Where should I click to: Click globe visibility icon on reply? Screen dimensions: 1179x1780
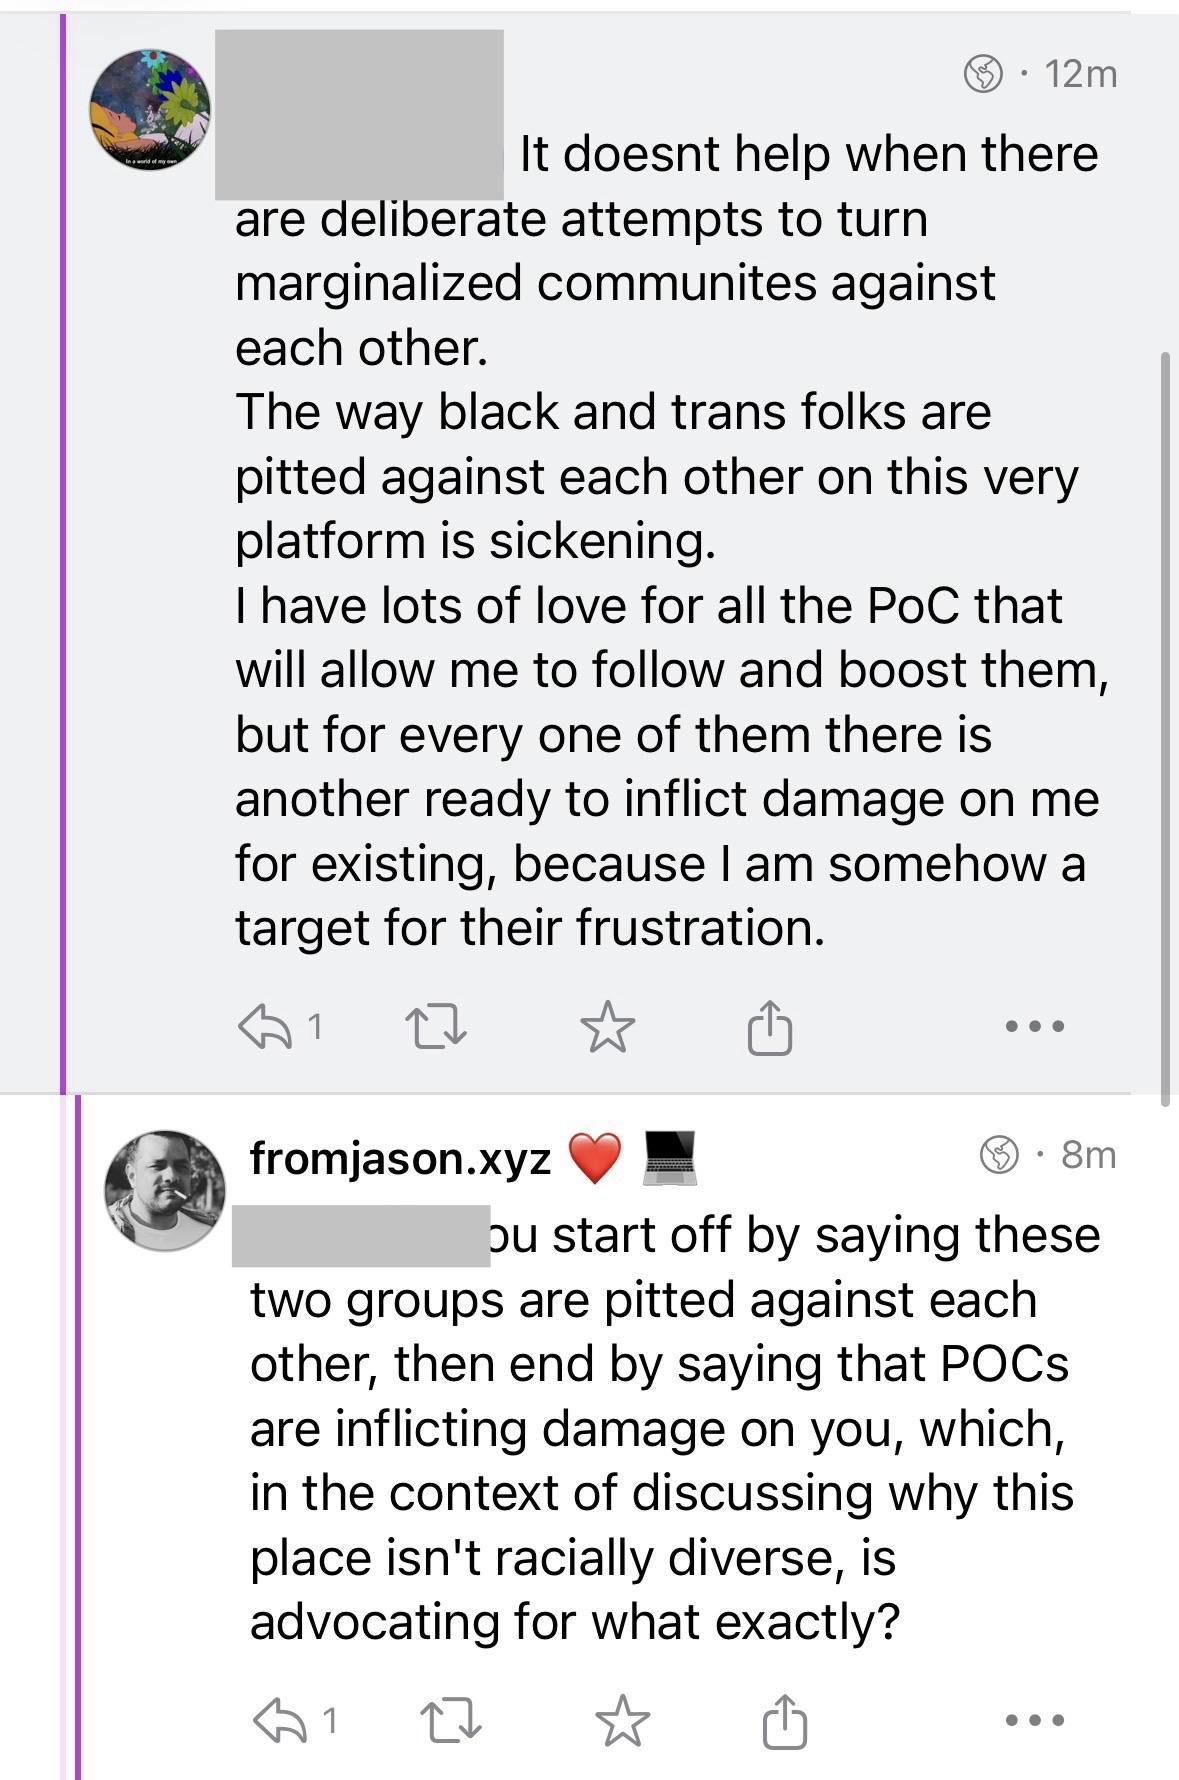(998, 1155)
